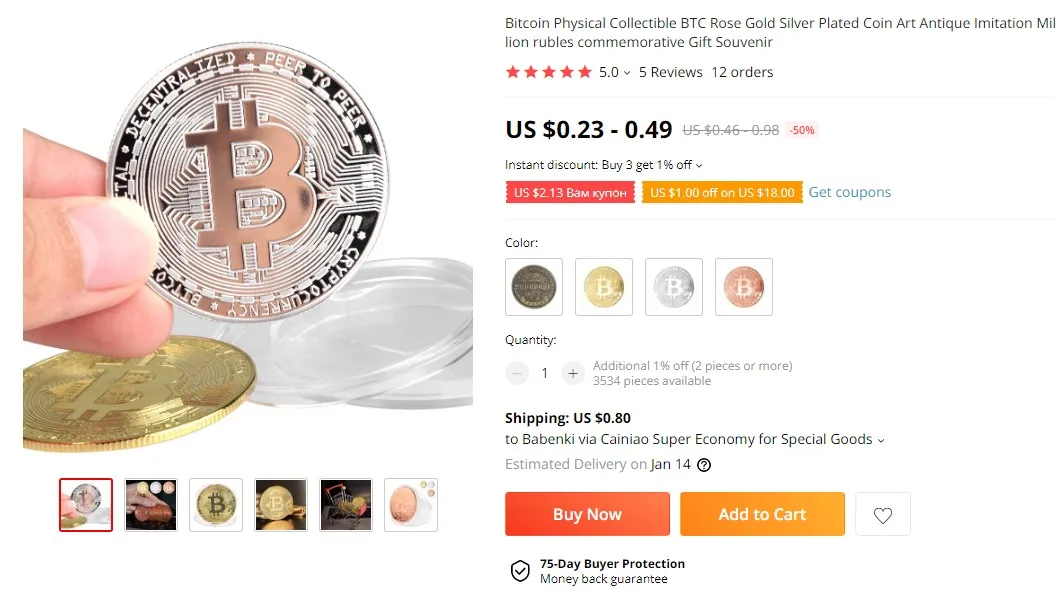Select the rose gold coin color
1062x596 pixels.
744,287
